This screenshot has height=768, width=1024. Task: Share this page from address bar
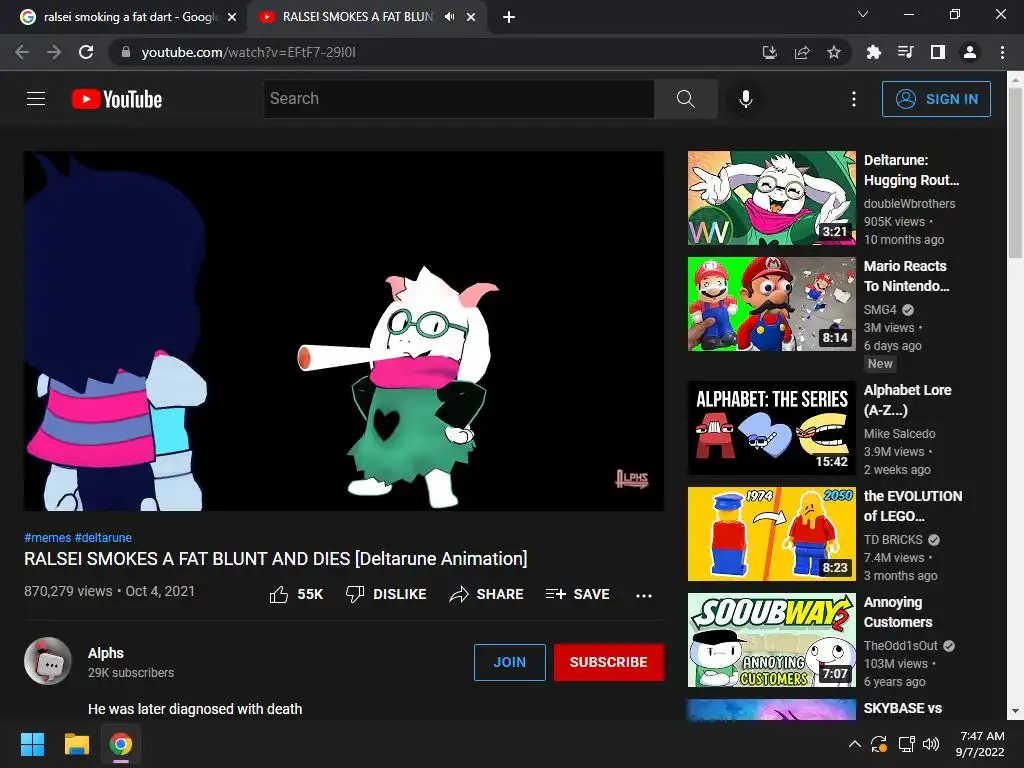click(x=802, y=52)
